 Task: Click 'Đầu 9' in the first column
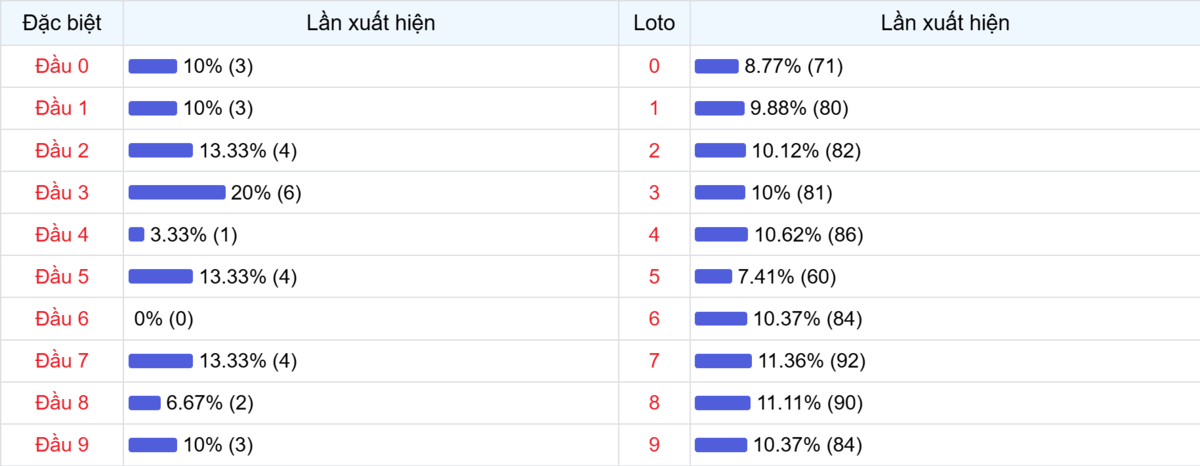click(x=62, y=445)
